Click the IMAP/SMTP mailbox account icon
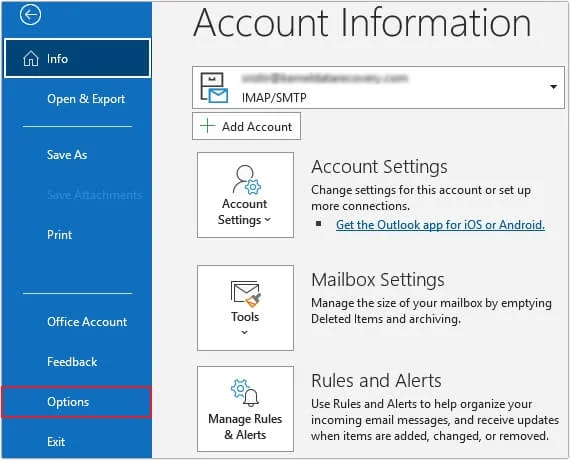The height and width of the screenshot is (461, 571). coord(214,88)
